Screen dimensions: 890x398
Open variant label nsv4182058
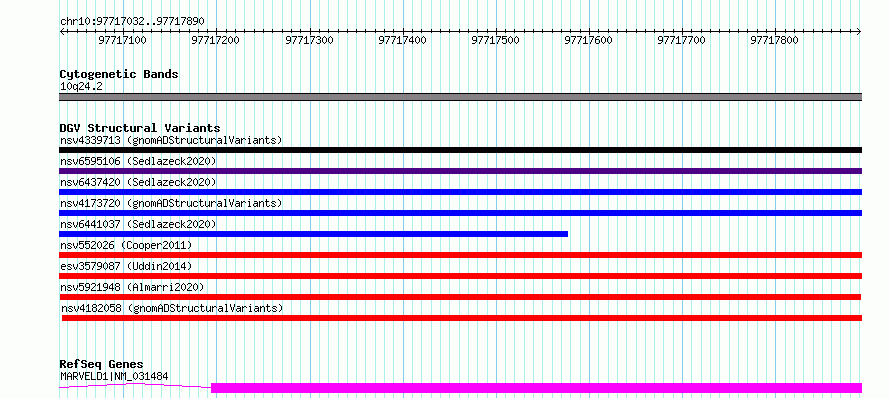[x=172, y=308]
